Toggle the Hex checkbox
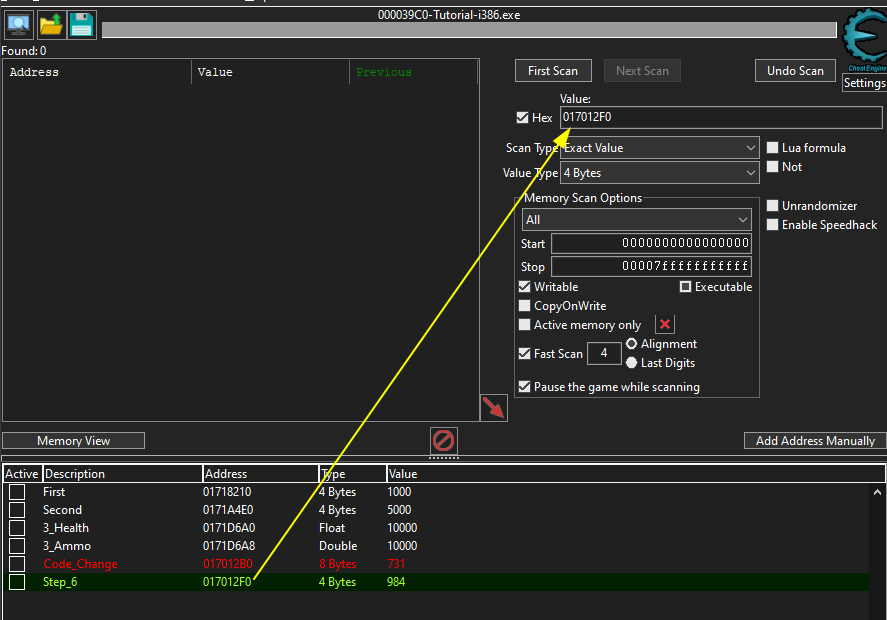The height and width of the screenshot is (620, 887). click(523, 118)
